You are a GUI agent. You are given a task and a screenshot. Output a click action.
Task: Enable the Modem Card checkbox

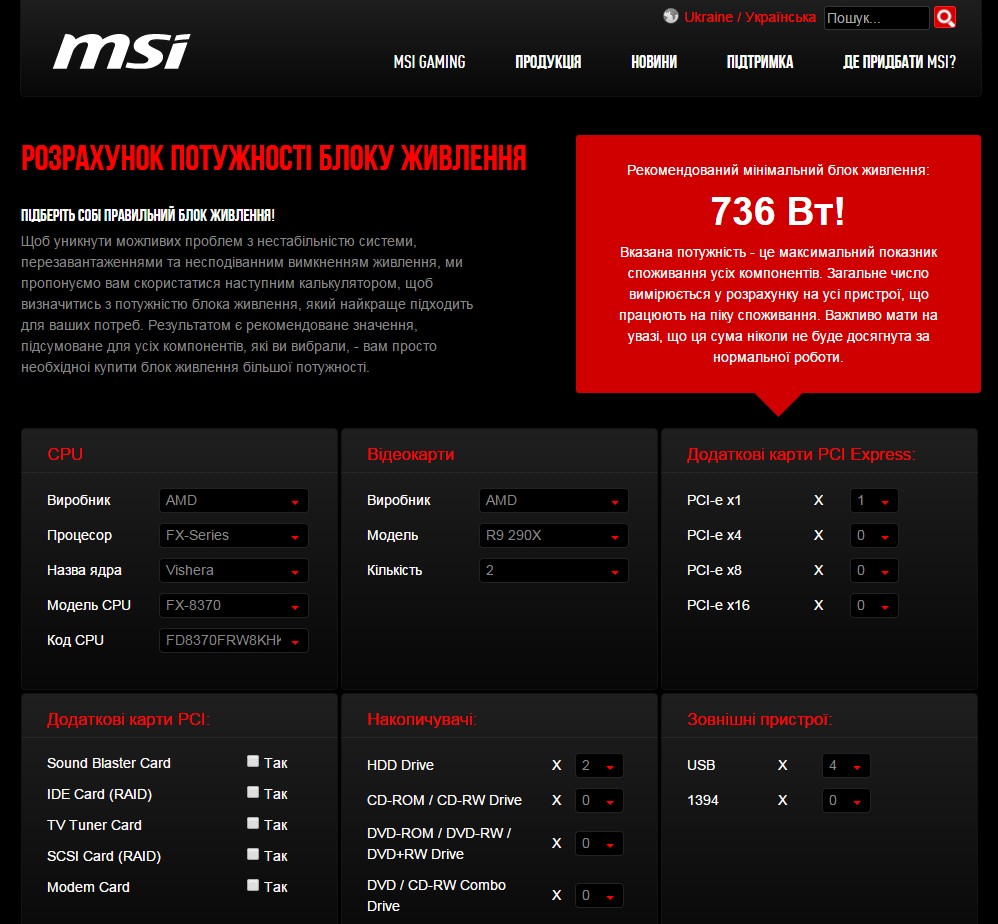(253, 885)
